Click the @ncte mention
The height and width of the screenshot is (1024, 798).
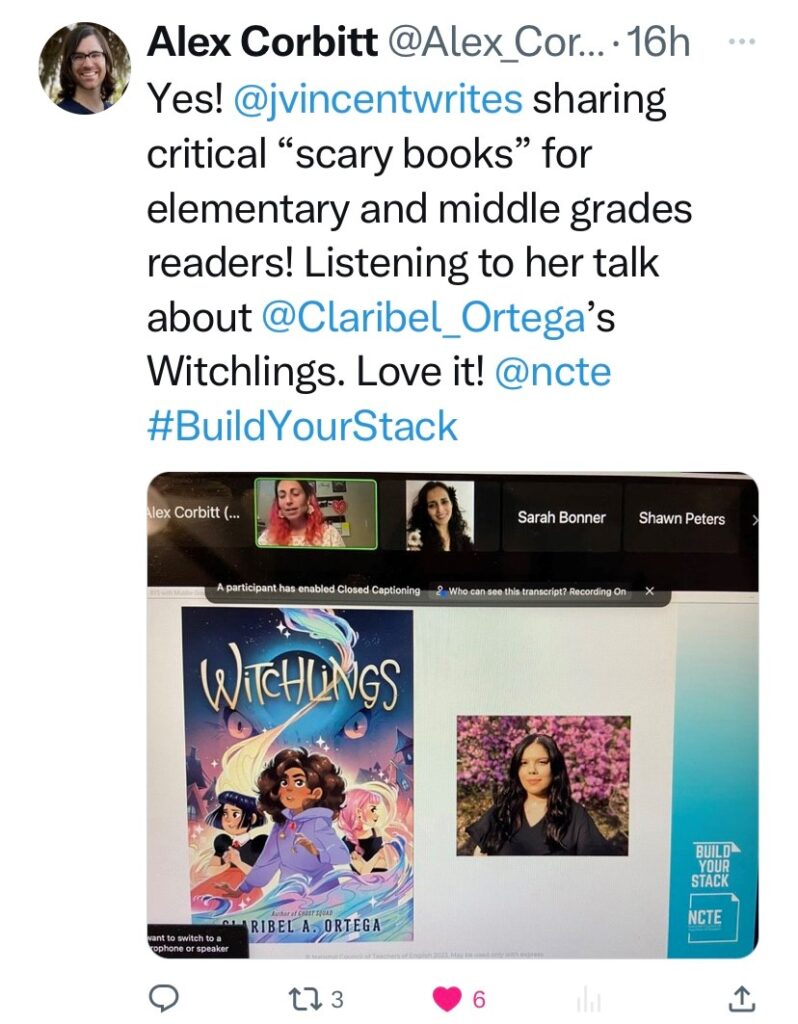pyautogui.click(x=552, y=372)
